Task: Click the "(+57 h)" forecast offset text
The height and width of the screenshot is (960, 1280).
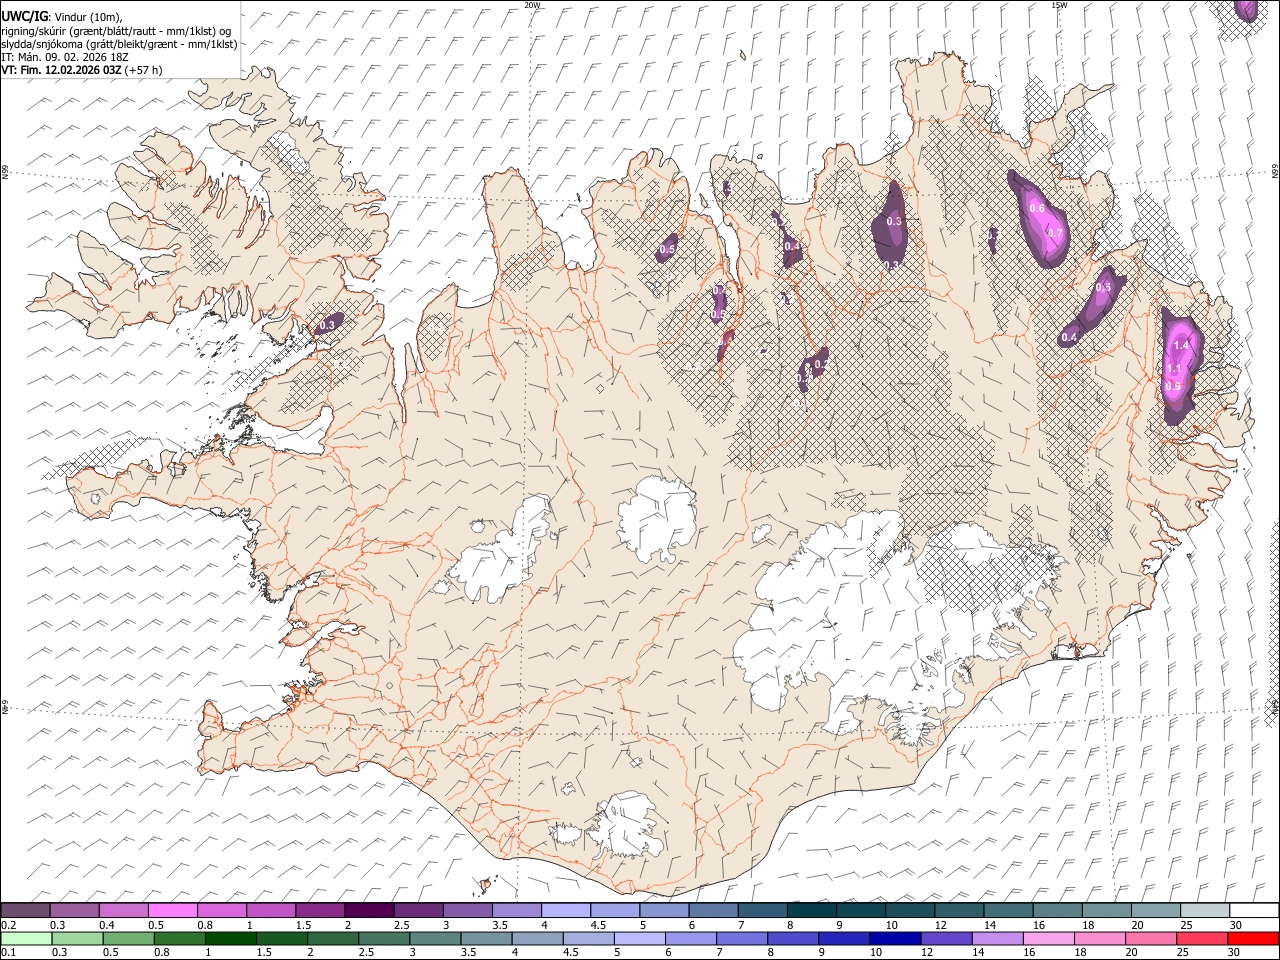Action: click(x=144, y=70)
